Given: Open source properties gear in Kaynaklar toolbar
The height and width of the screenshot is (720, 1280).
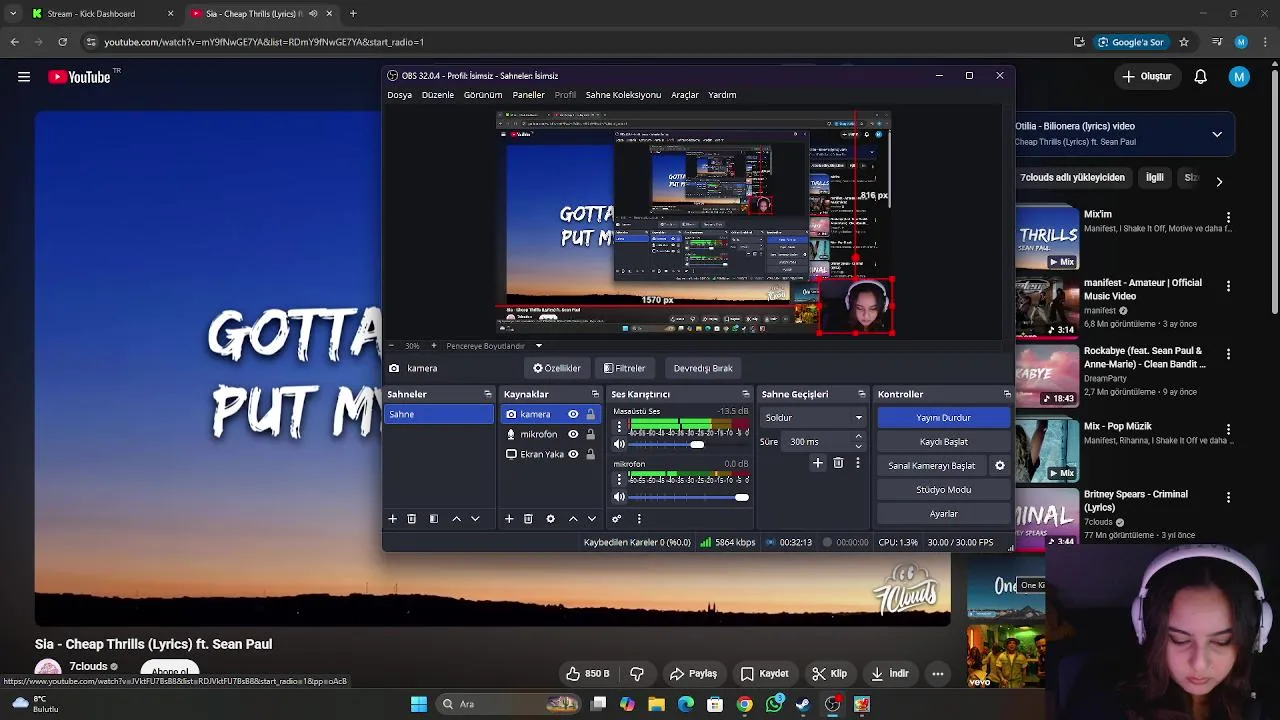Looking at the screenshot, I should point(550,519).
